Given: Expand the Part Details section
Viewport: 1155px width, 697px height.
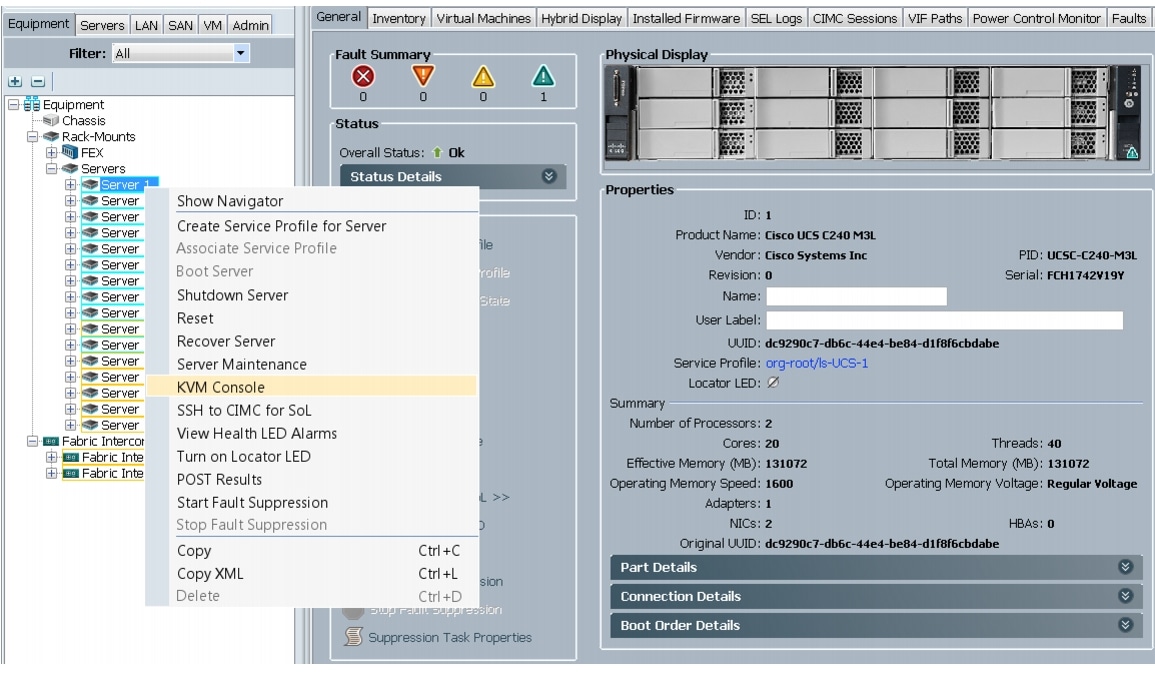Looking at the screenshot, I should 876,567.
